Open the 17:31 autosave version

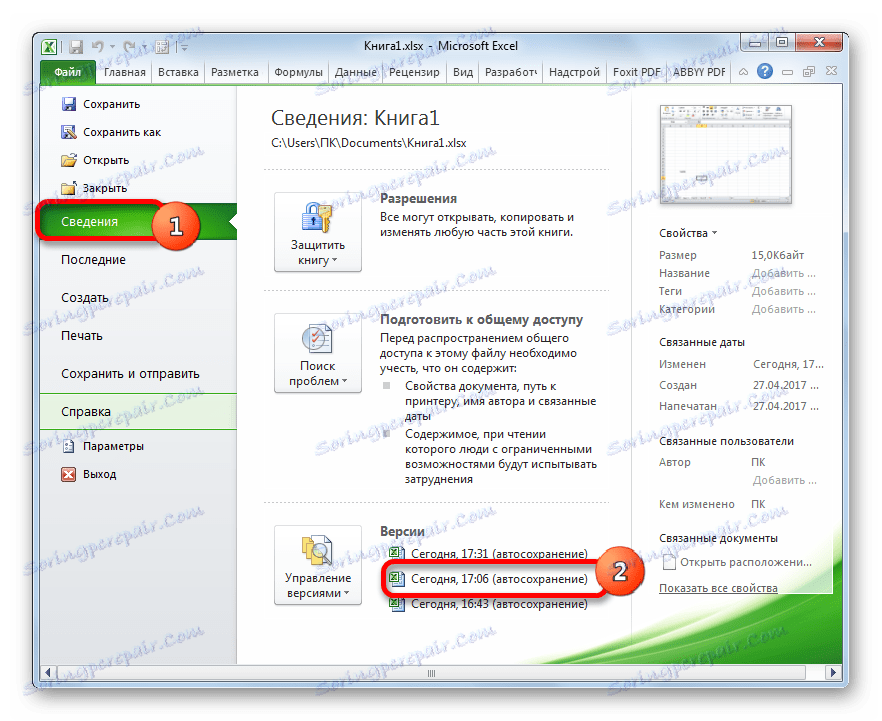pyautogui.click(x=488, y=553)
